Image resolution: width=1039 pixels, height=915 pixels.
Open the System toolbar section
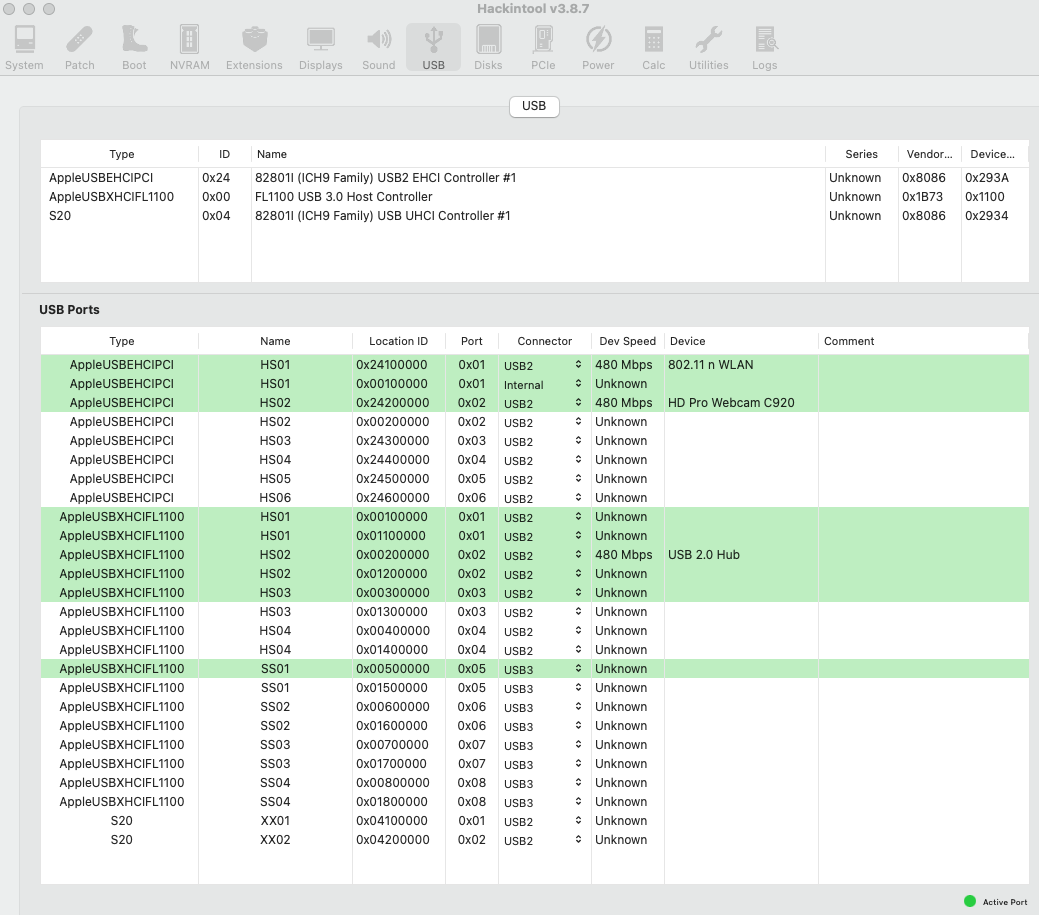25,48
